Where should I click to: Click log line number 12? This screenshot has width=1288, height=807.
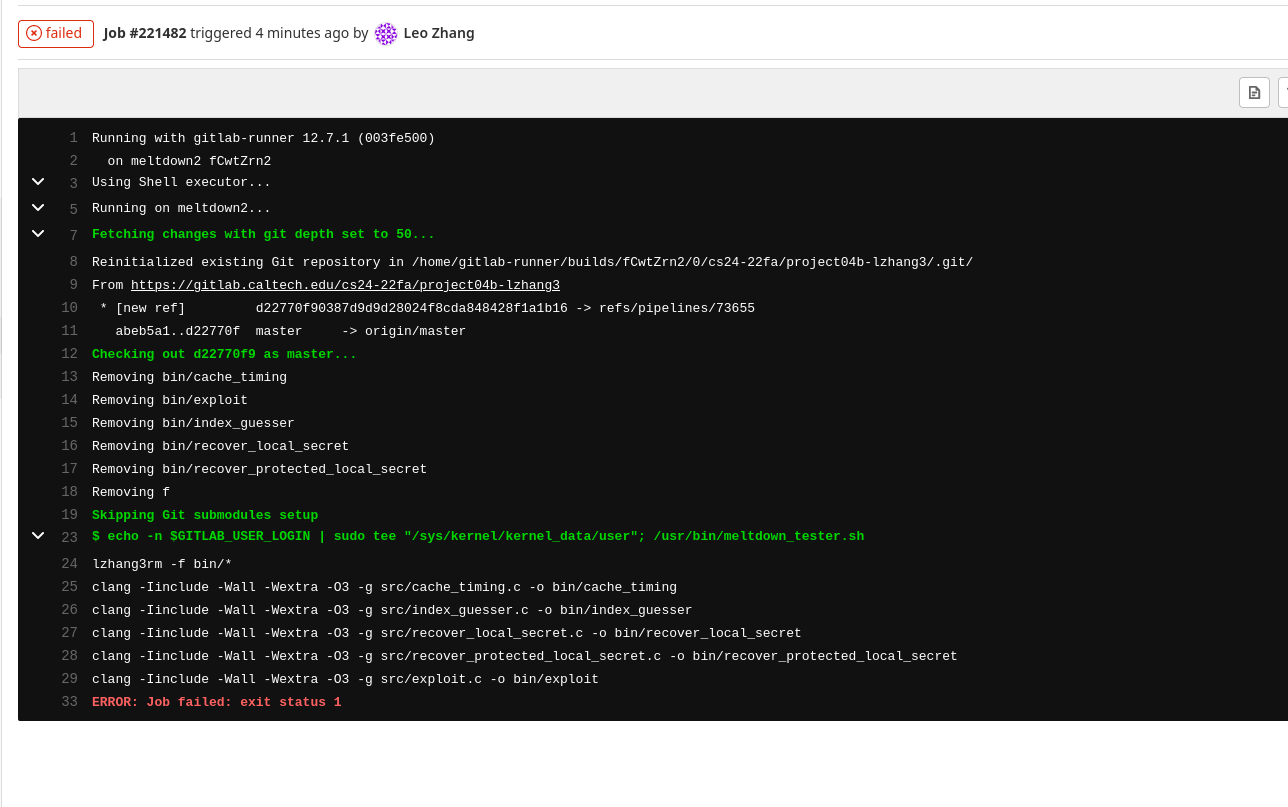(69, 354)
